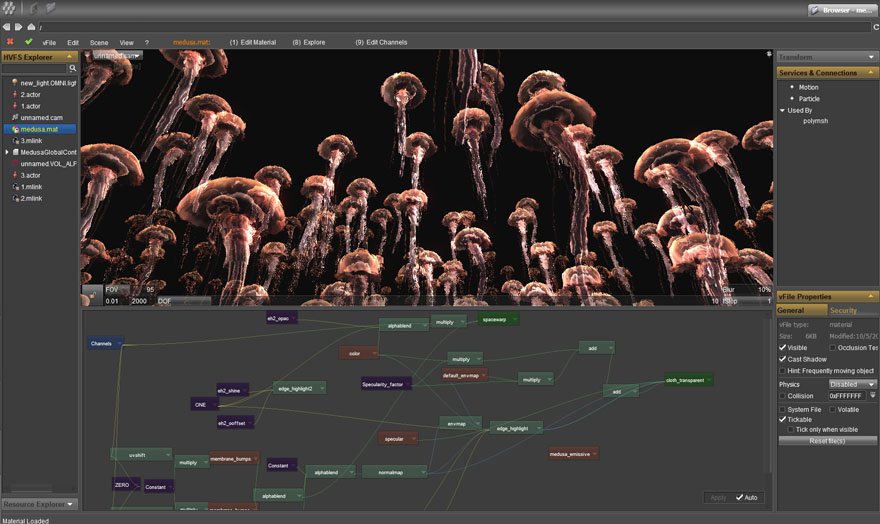880x524 pixels.
Task: Open the ? help menu
Action: 146,43
